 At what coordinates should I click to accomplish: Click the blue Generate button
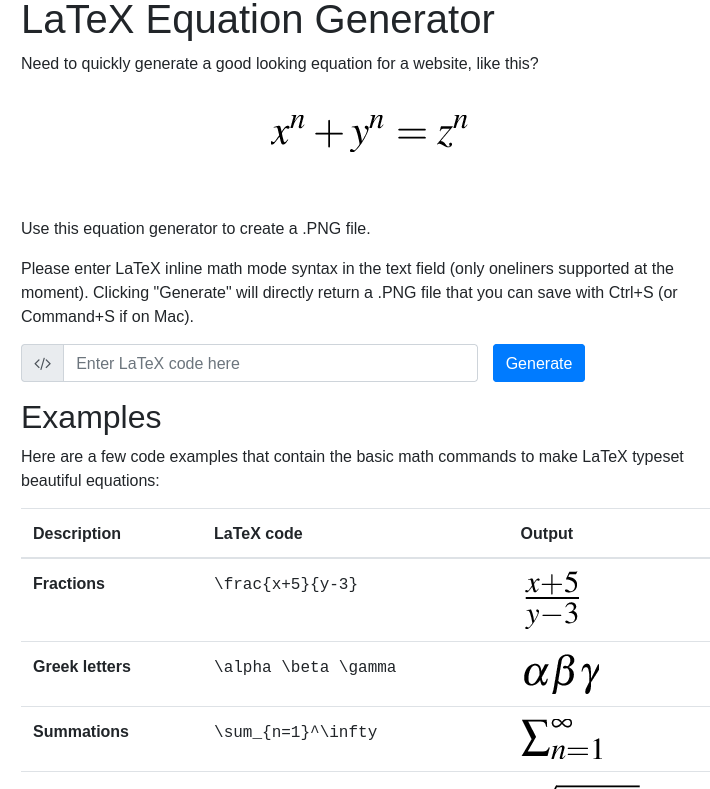click(x=538, y=363)
